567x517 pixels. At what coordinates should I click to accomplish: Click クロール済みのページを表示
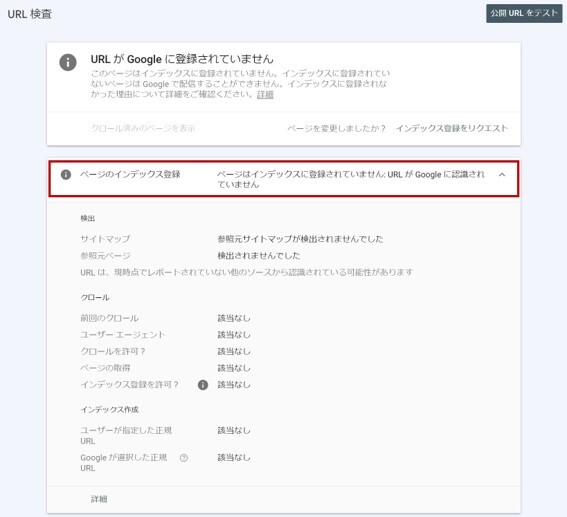pos(143,128)
